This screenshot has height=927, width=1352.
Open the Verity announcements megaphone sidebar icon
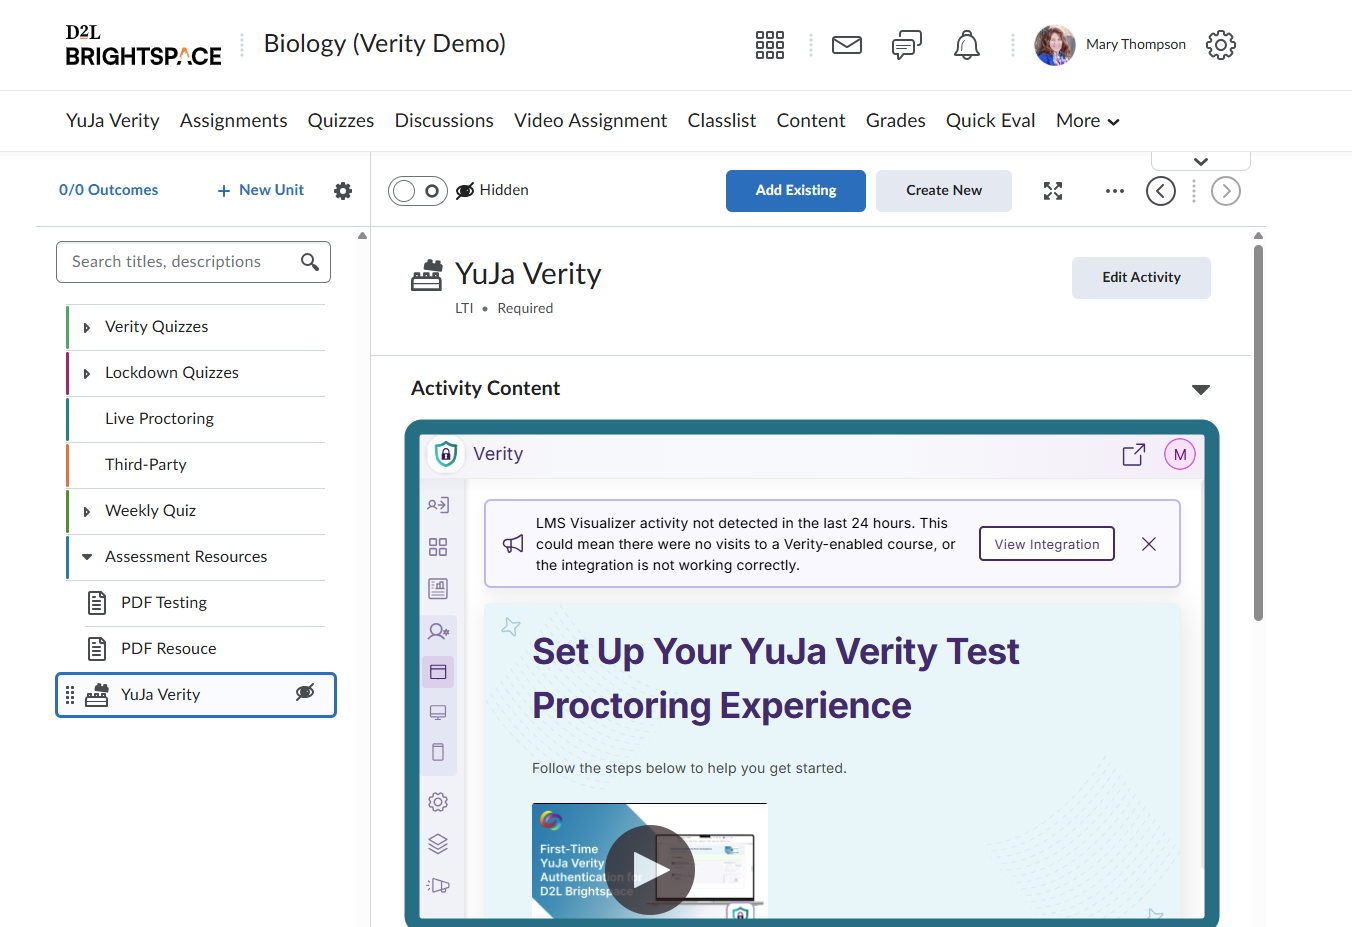[438, 885]
